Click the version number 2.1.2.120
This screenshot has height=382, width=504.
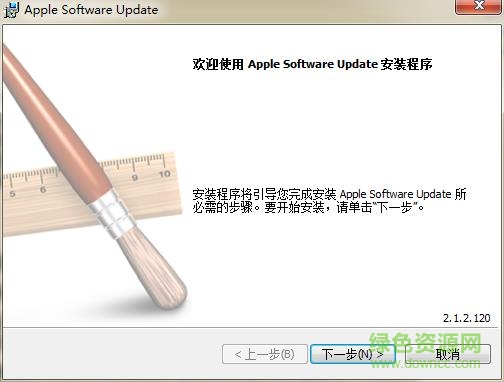(x=467, y=318)
